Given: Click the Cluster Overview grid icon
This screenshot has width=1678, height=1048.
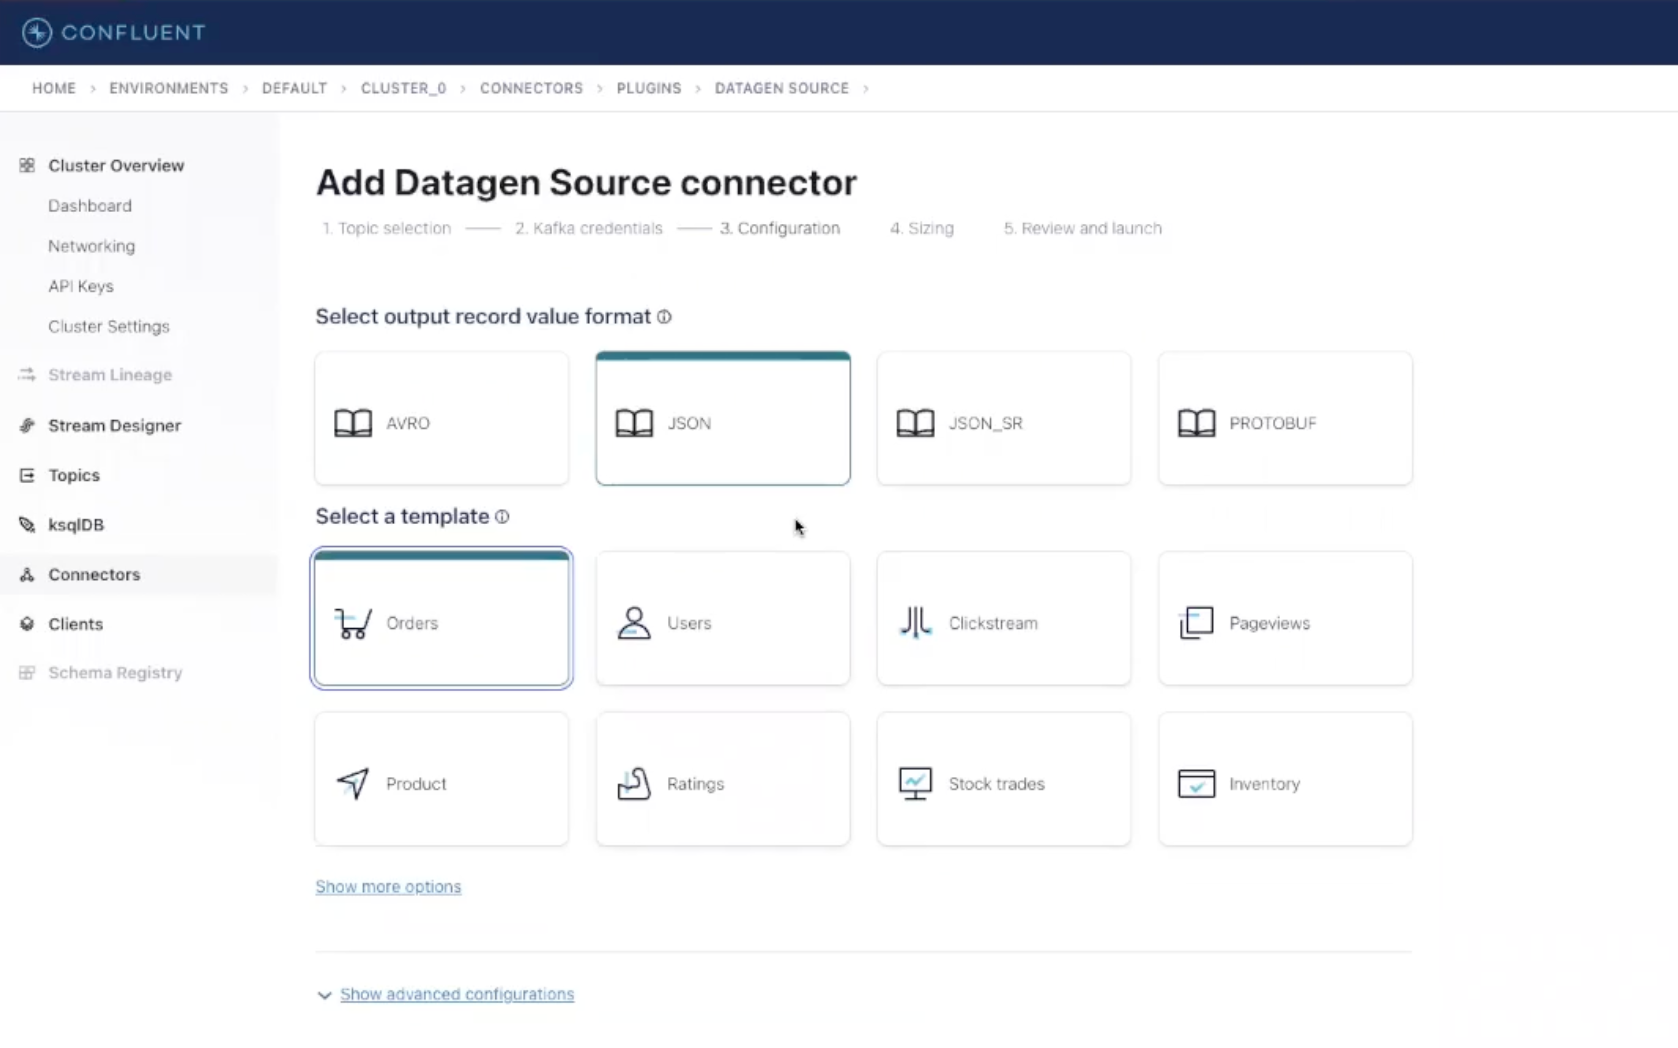Looking at the screenshot, I should click(27, 165).
